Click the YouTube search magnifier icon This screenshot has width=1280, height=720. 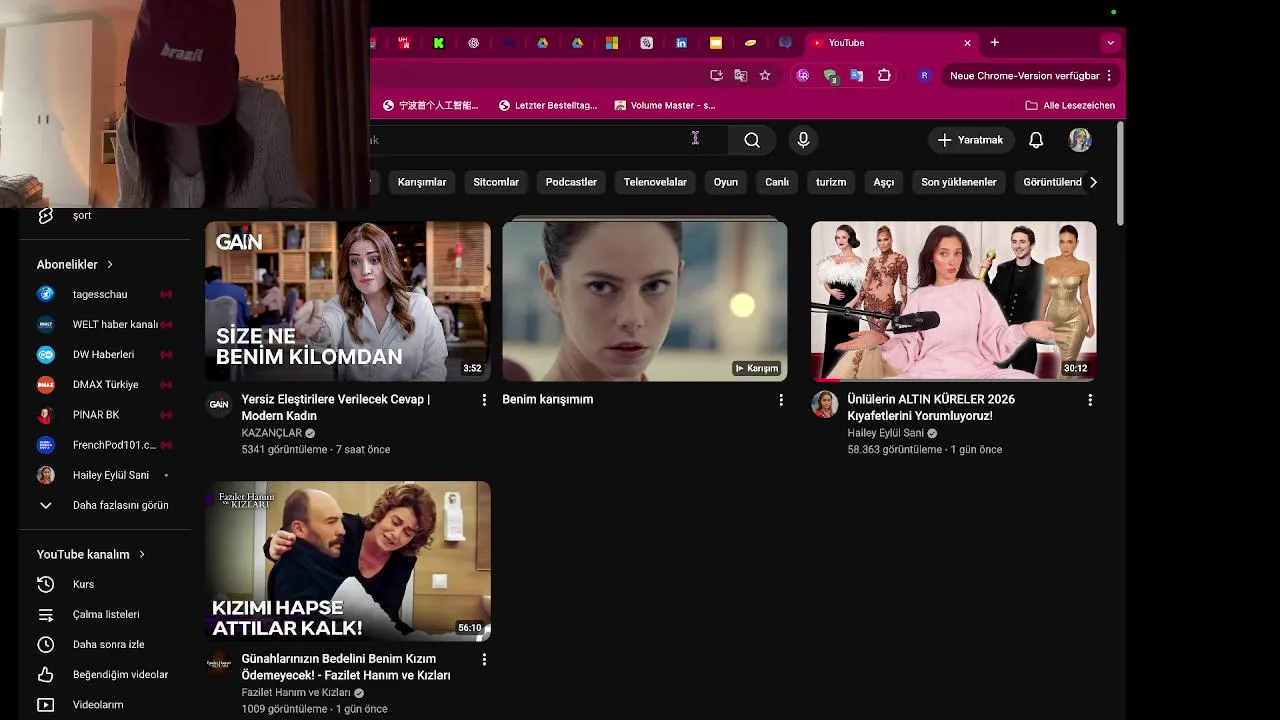click(752, 140)
